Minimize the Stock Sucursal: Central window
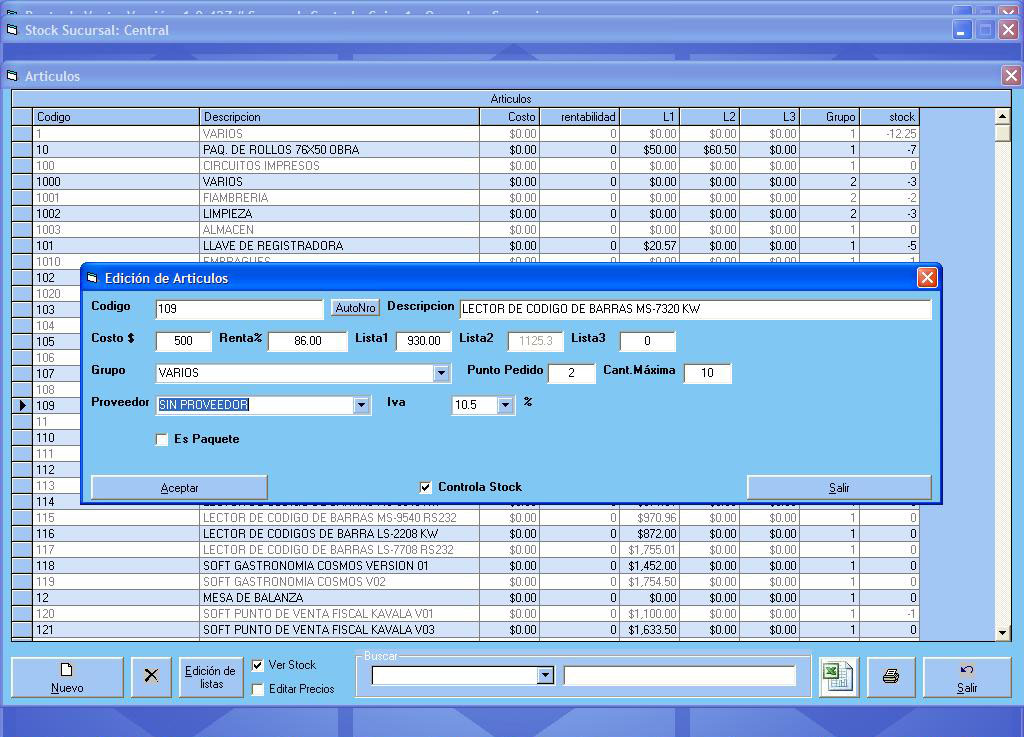Screen dimensions: 1024x737 962,30
